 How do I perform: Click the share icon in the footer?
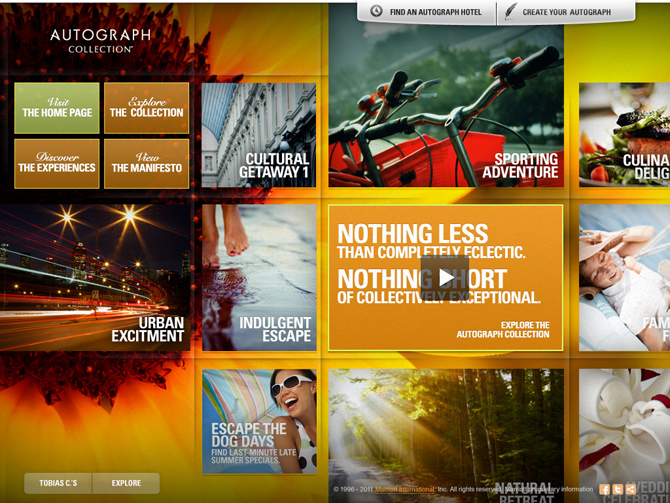coord(630,490)
